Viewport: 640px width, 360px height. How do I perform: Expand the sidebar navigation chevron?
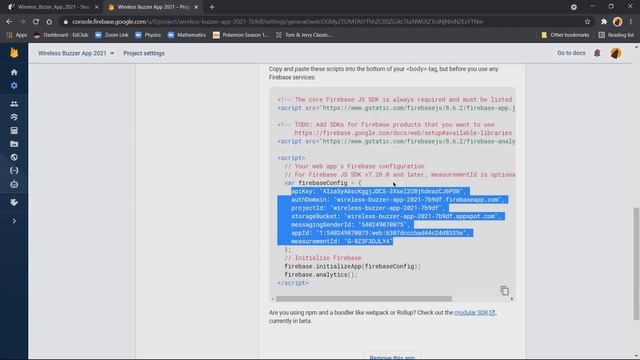pyautogui.click(x=14, y=221)
